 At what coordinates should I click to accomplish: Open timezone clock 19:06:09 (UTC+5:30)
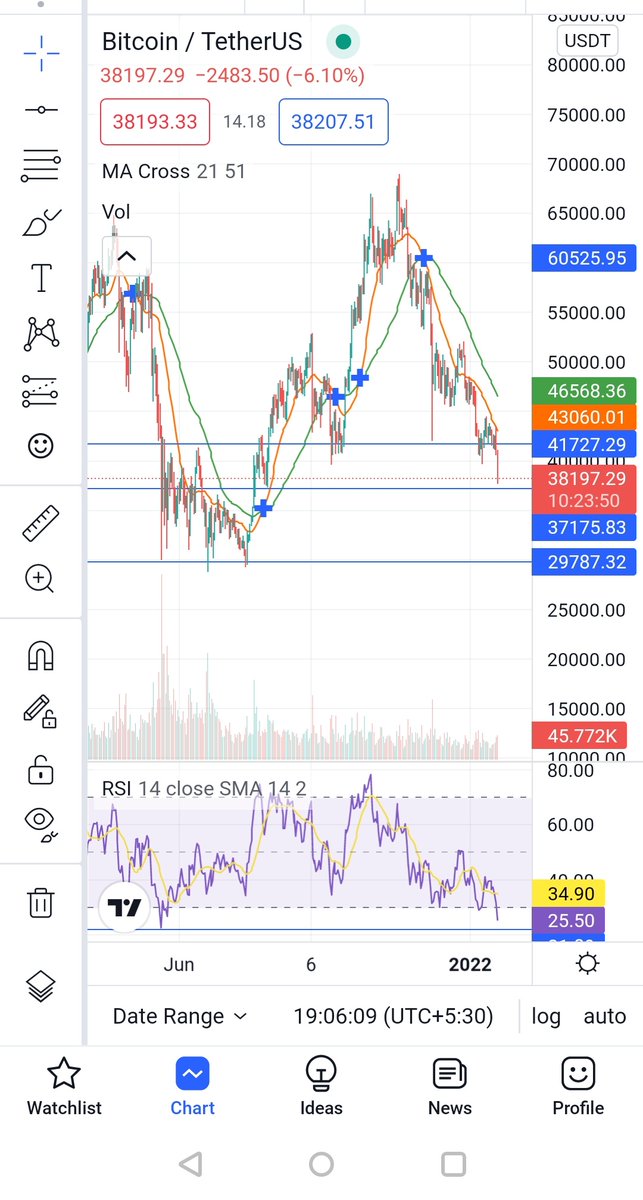coord(393,1016)
